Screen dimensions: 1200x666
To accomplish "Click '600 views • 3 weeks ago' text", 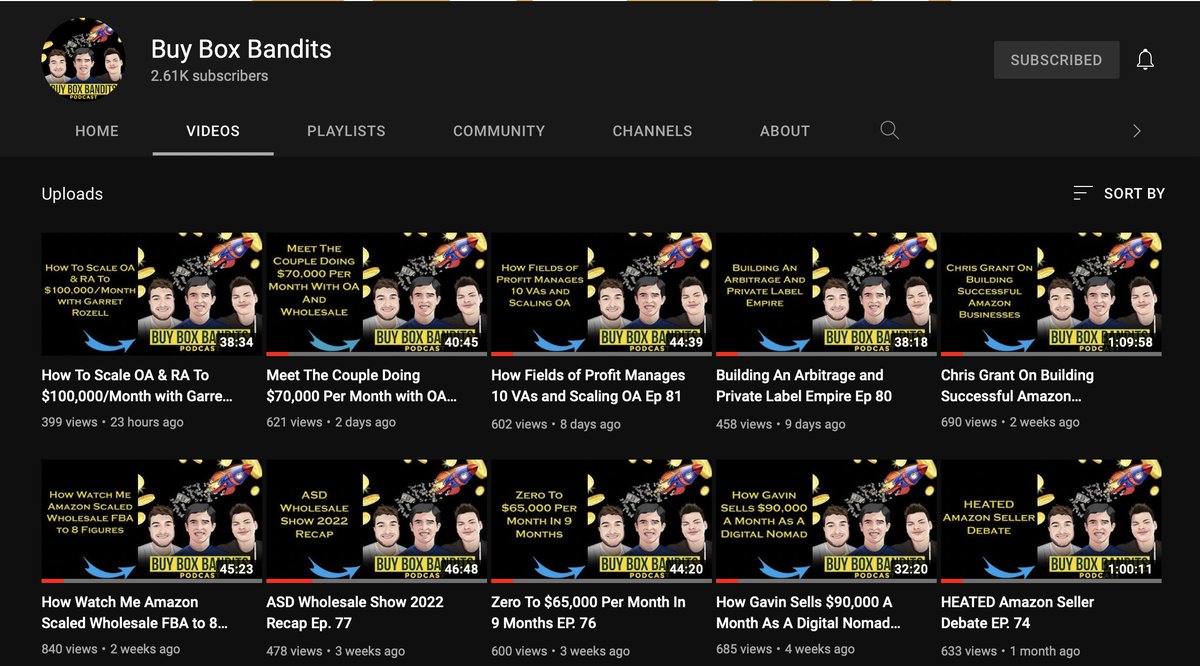I will click(x=560, y=650).
